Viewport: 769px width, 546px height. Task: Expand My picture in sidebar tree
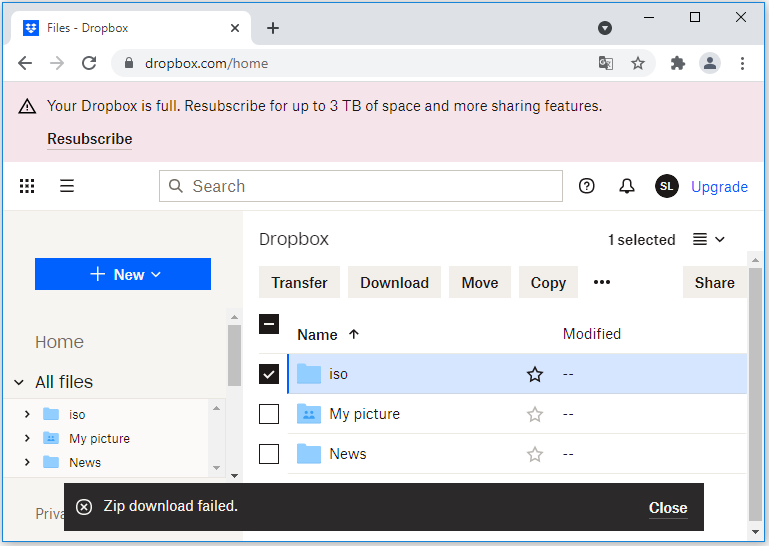tap(27, 438)
